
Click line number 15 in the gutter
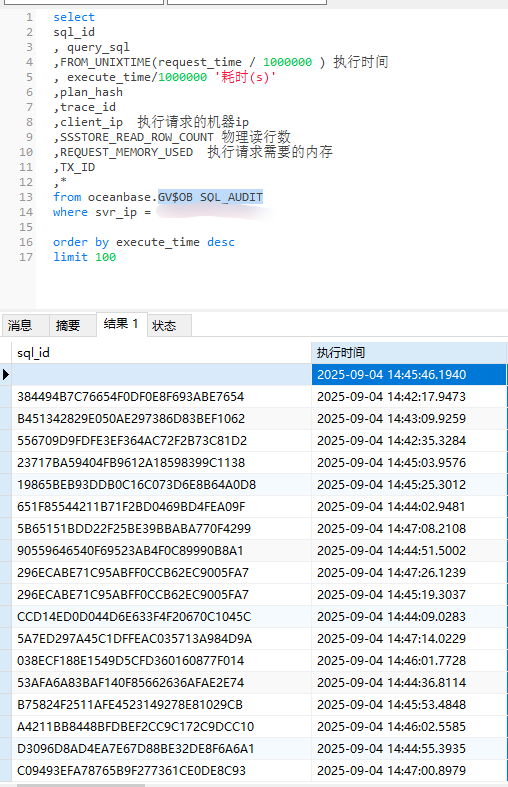tap(26, 227)
